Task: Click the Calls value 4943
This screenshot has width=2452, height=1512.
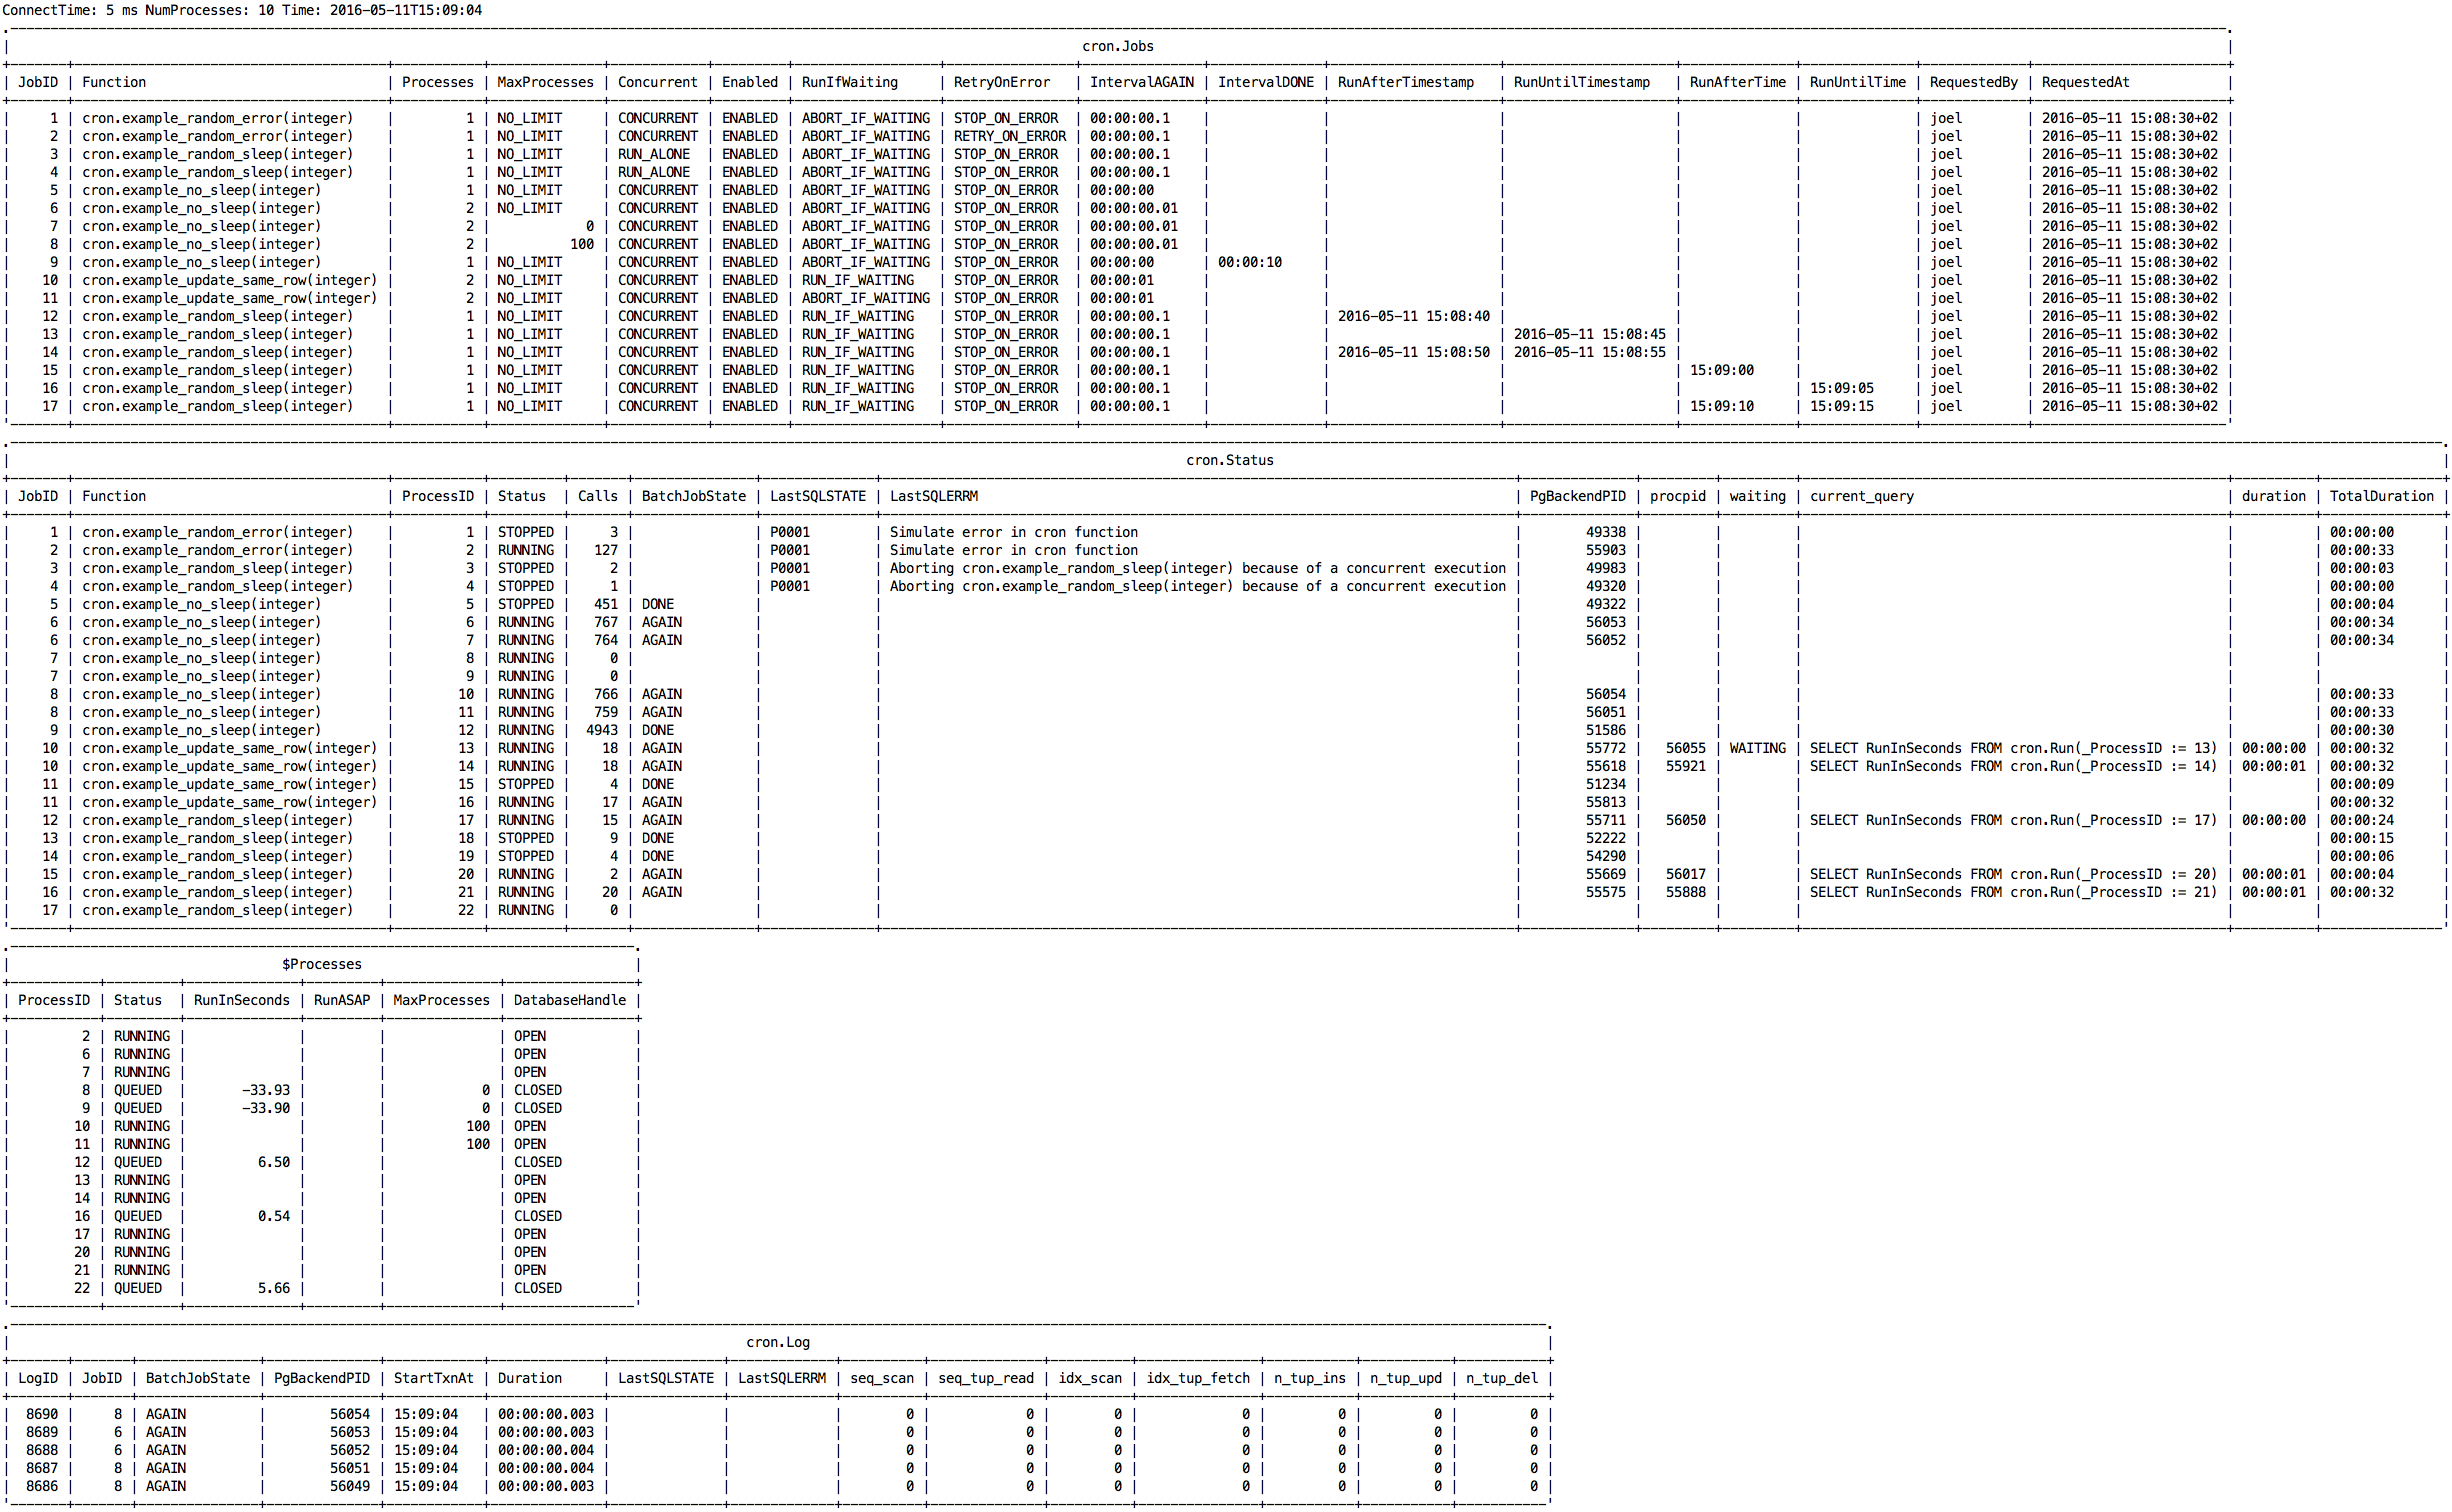Action: point(601,730)
